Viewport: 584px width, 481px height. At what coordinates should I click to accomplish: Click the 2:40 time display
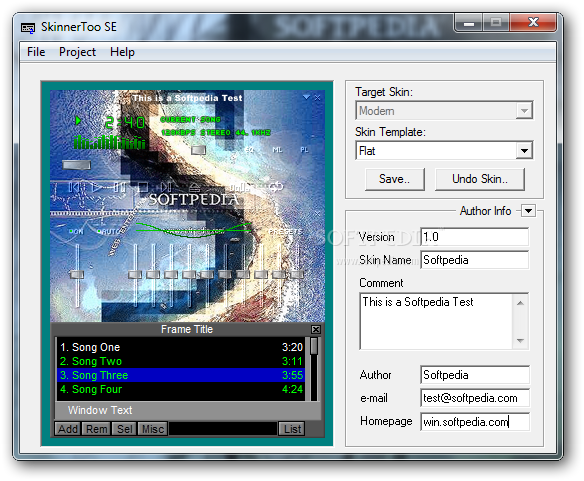pyautogui.click(x=125, y=122)
